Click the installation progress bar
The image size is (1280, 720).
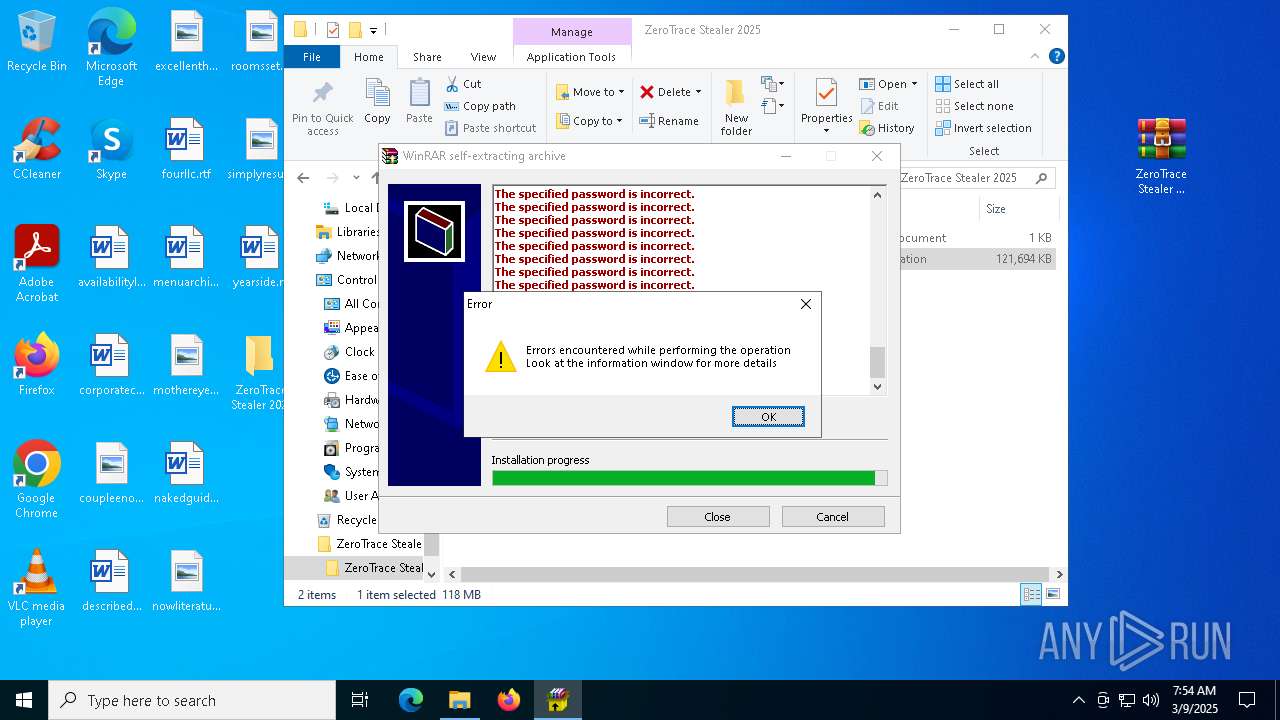click(689, 478)
